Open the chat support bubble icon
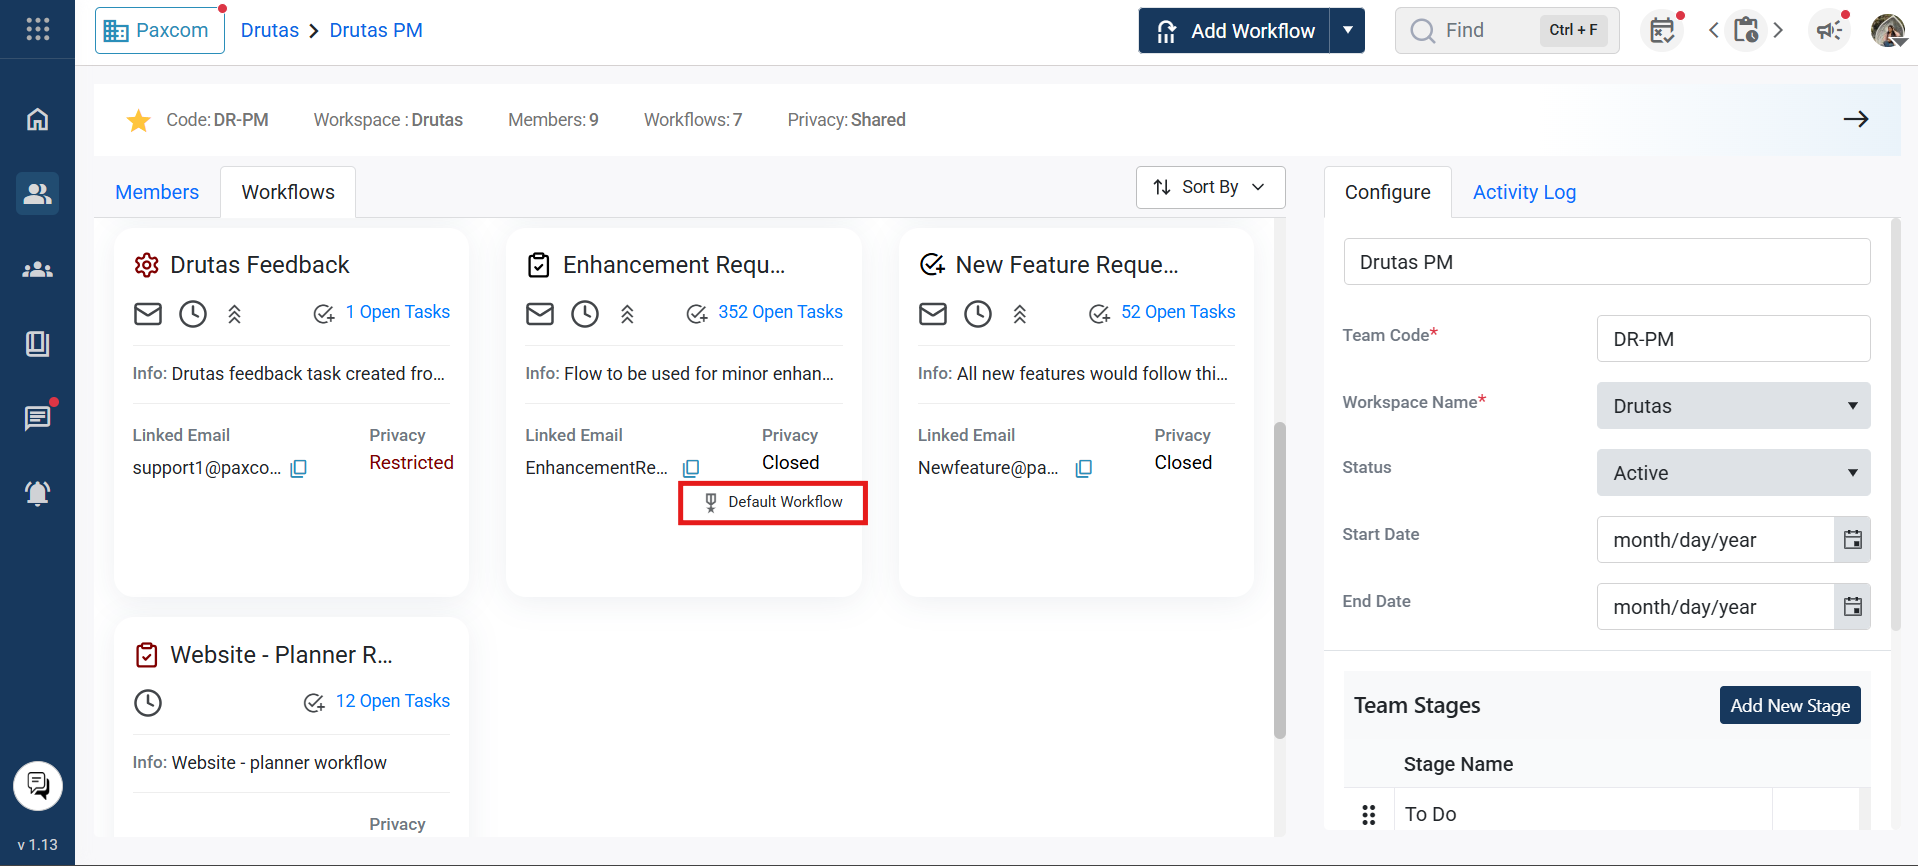Screen dimensions: 1918x866 (38, 786)
